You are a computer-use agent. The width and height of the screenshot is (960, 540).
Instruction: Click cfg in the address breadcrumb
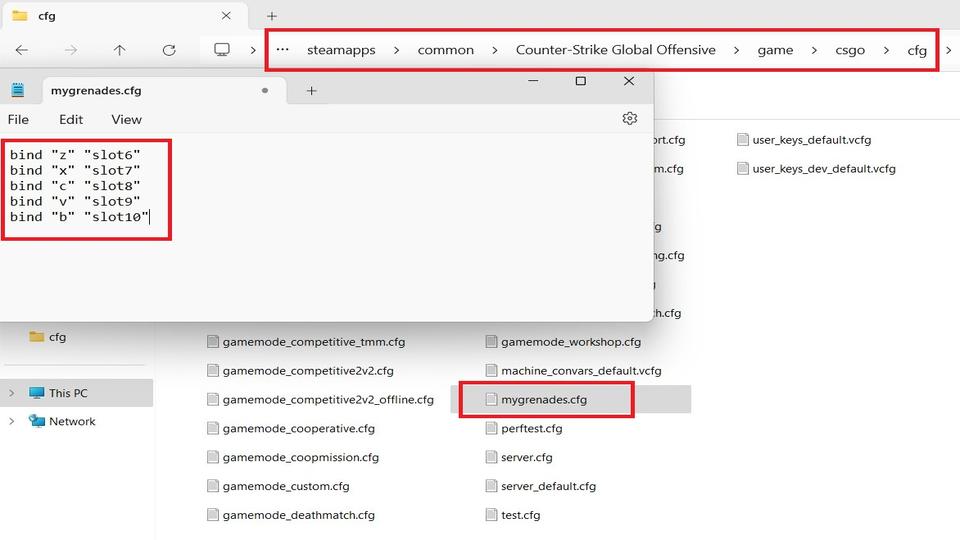917,51
